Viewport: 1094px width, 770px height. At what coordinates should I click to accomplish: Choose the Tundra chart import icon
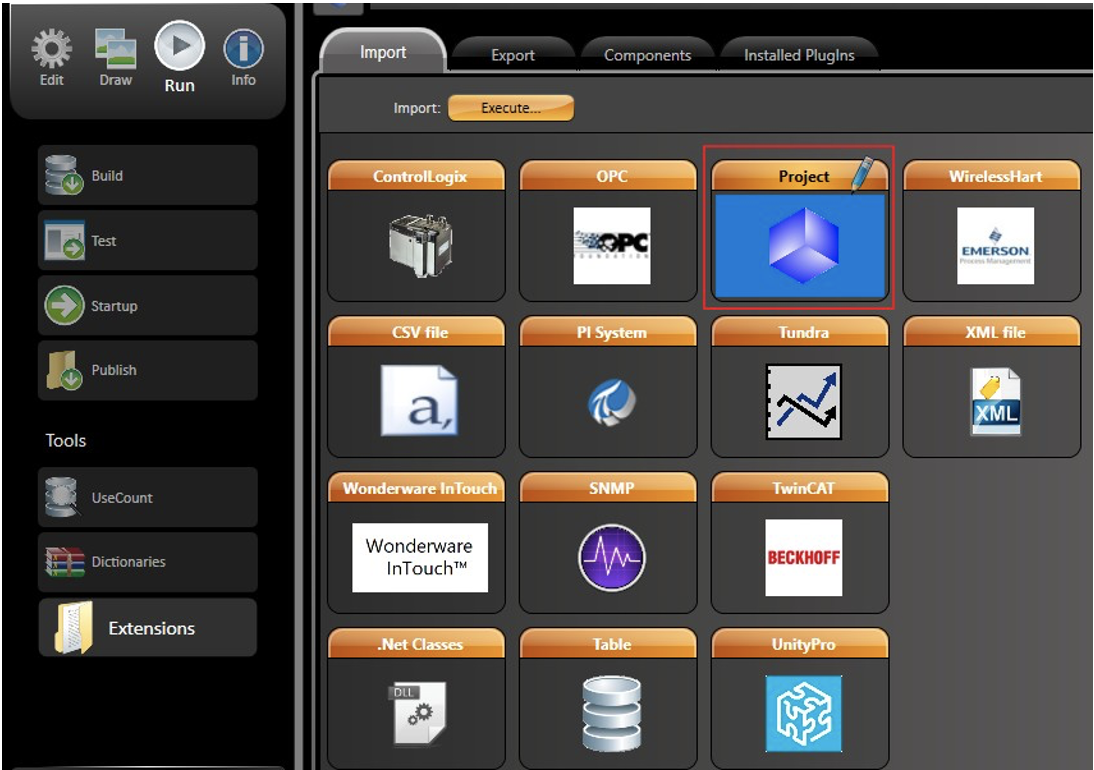point(802,401)
